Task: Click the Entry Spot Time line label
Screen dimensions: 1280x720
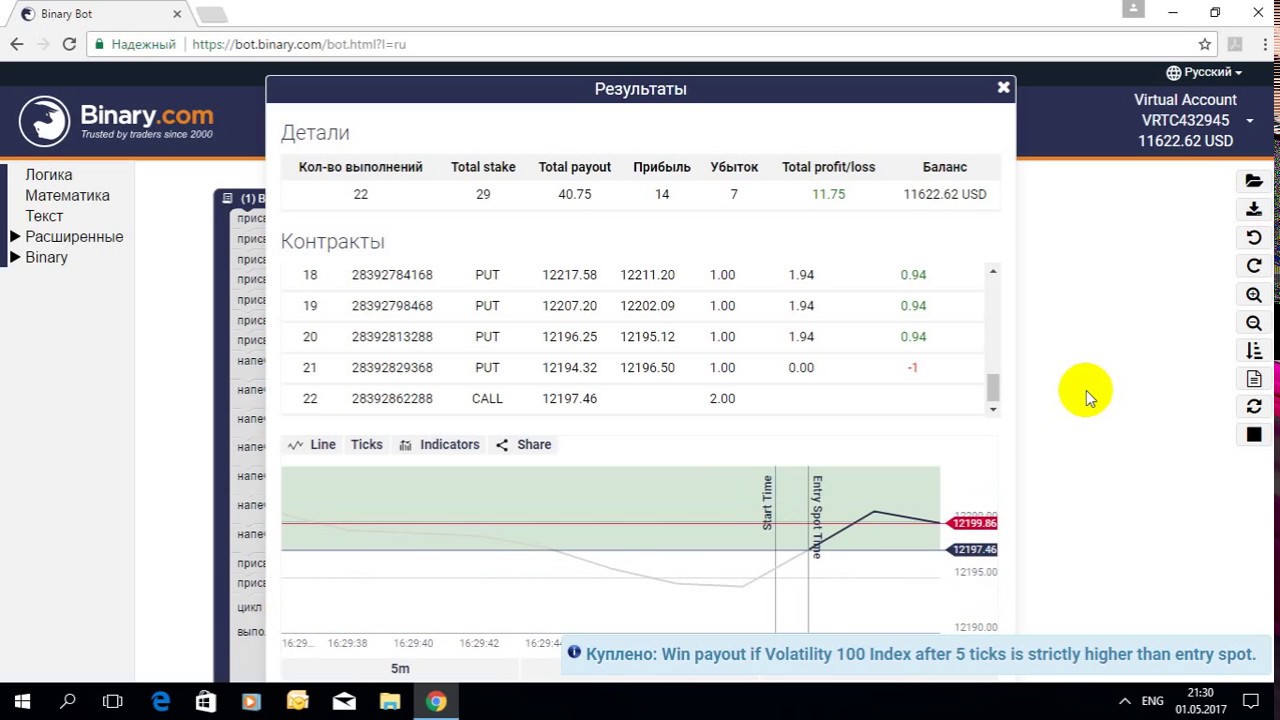Action: coord(817,517)
